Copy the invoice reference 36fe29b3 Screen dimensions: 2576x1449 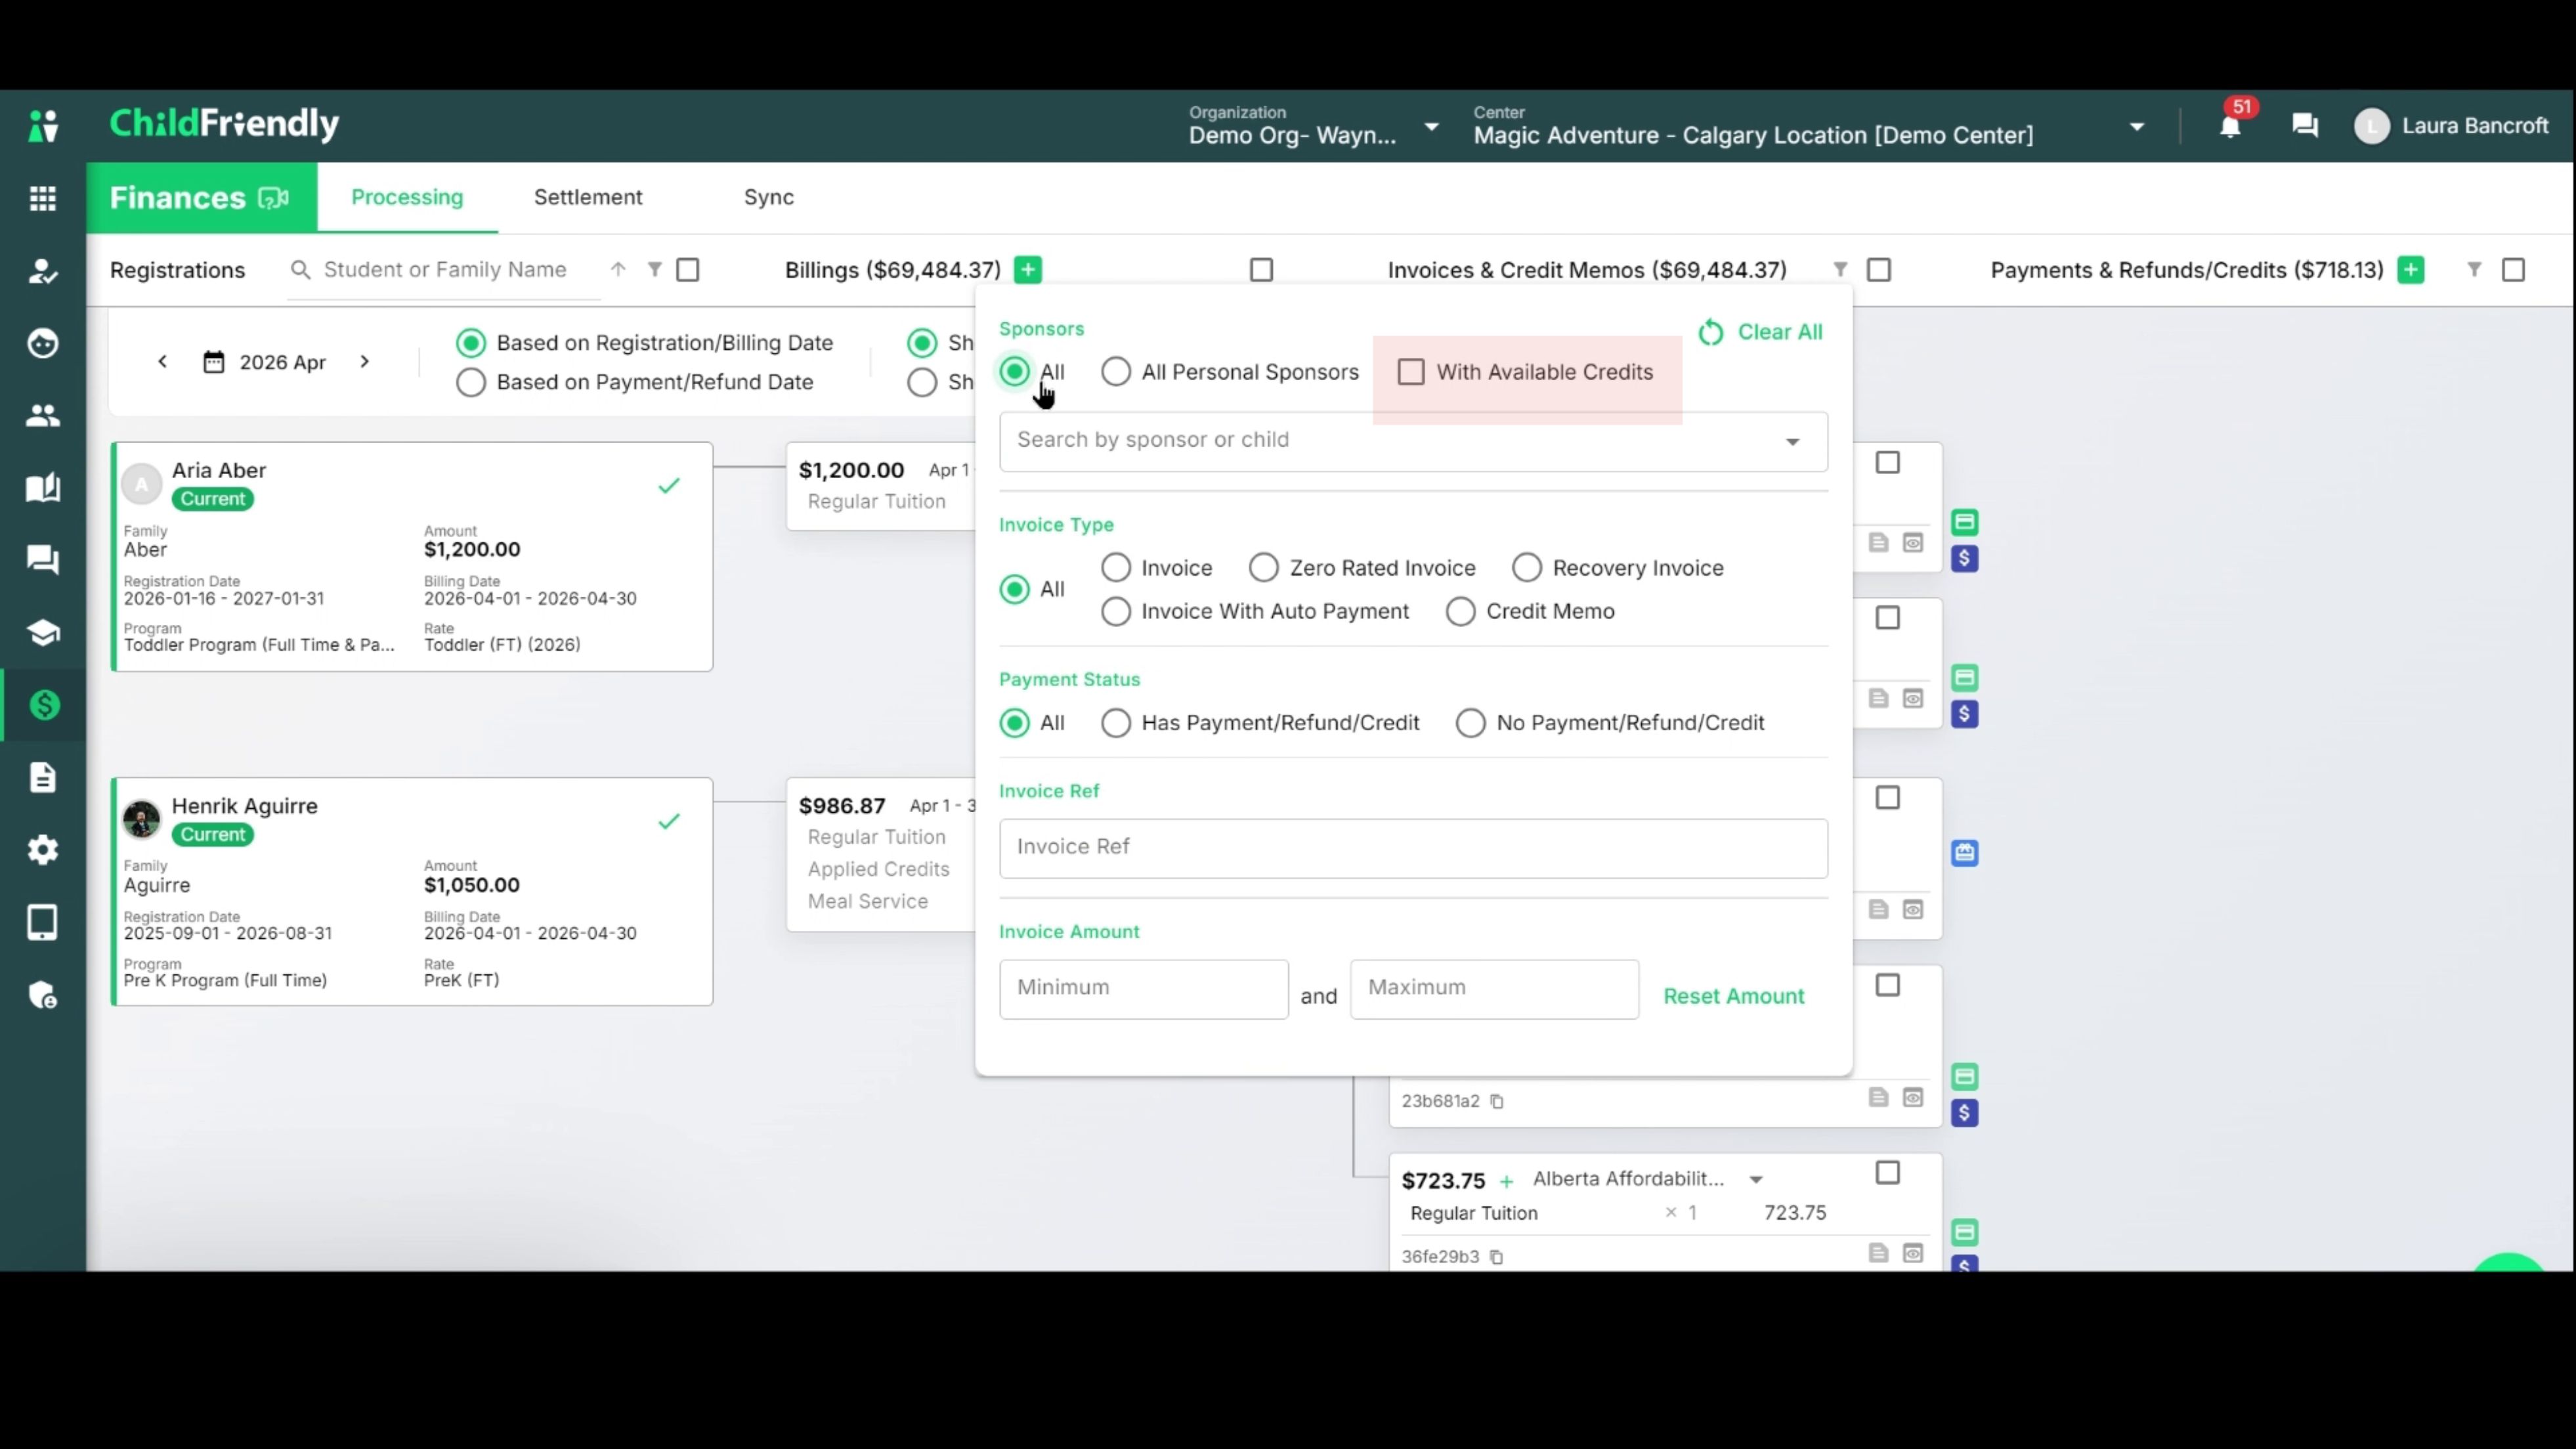pos(1497,1257)
